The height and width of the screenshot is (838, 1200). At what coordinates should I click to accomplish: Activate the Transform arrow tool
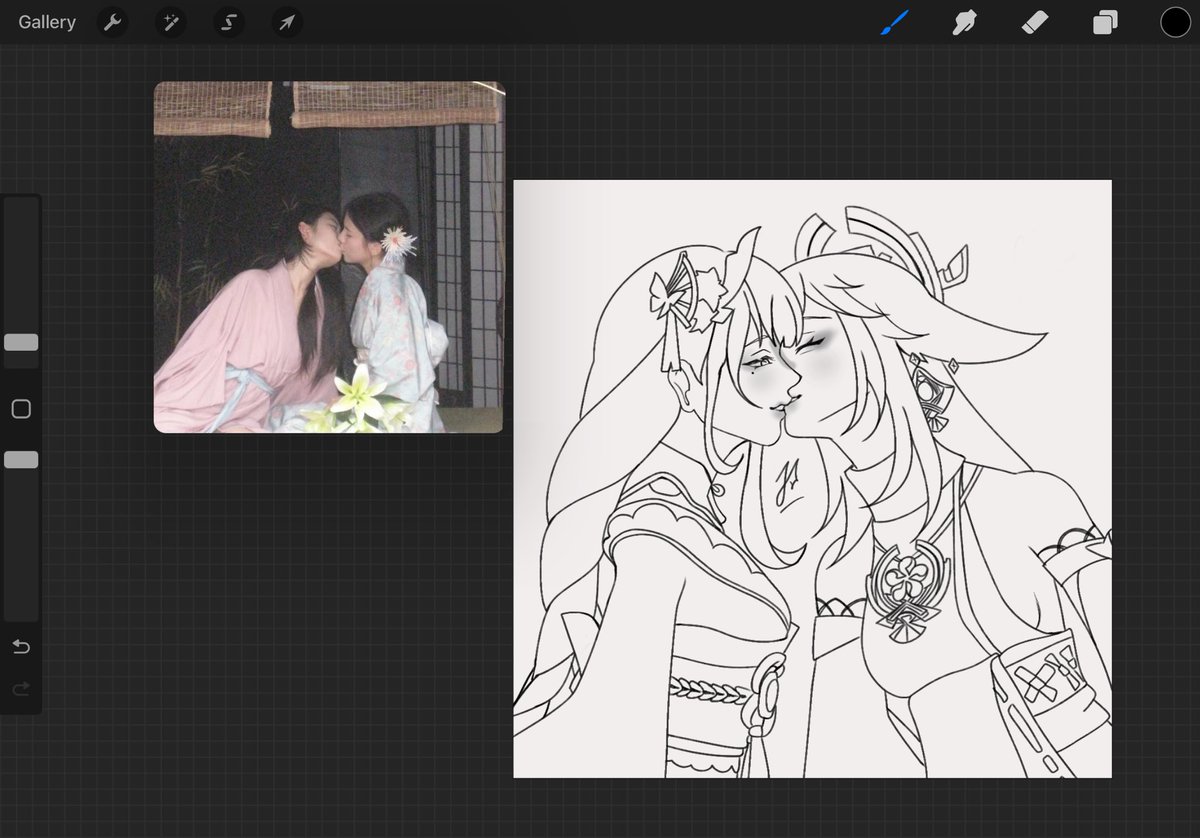[x=287, y=22]
